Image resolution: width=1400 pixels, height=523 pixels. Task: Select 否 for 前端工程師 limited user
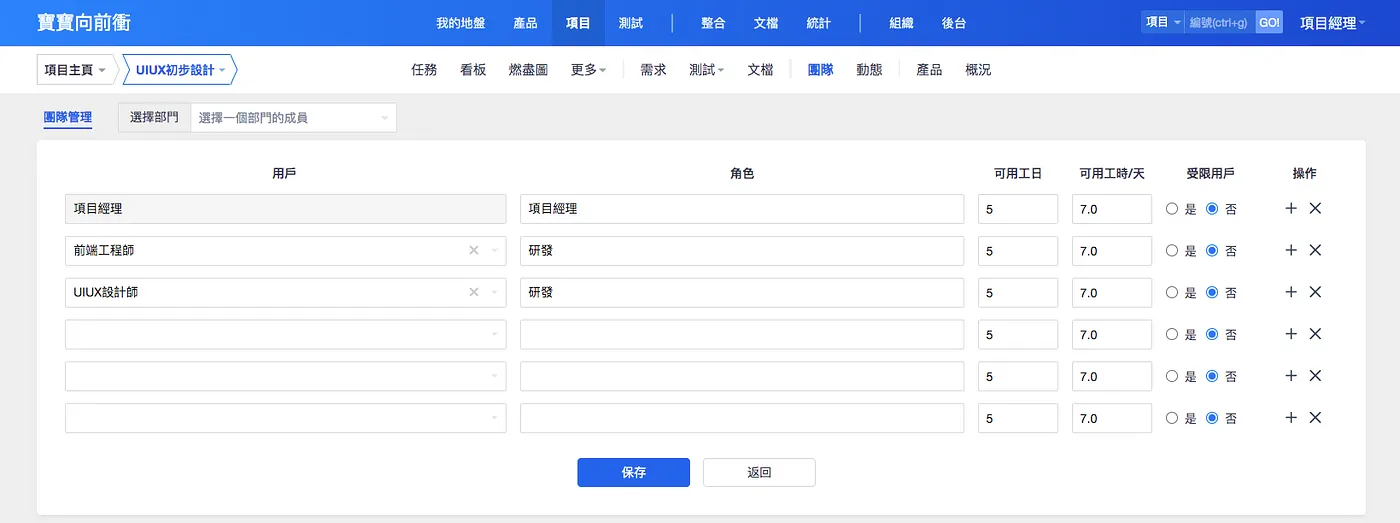coord(1212,251)
